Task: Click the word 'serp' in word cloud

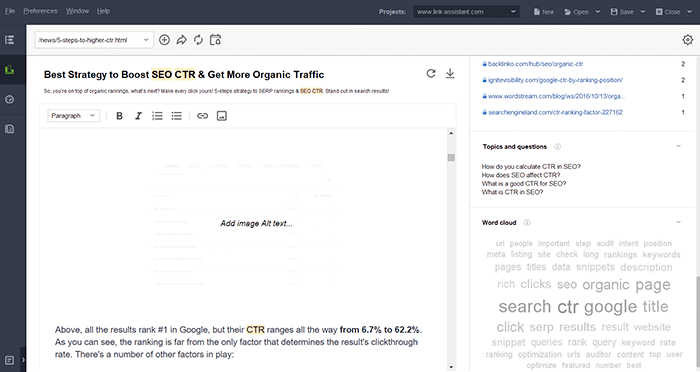Action: tap(542, 327)
